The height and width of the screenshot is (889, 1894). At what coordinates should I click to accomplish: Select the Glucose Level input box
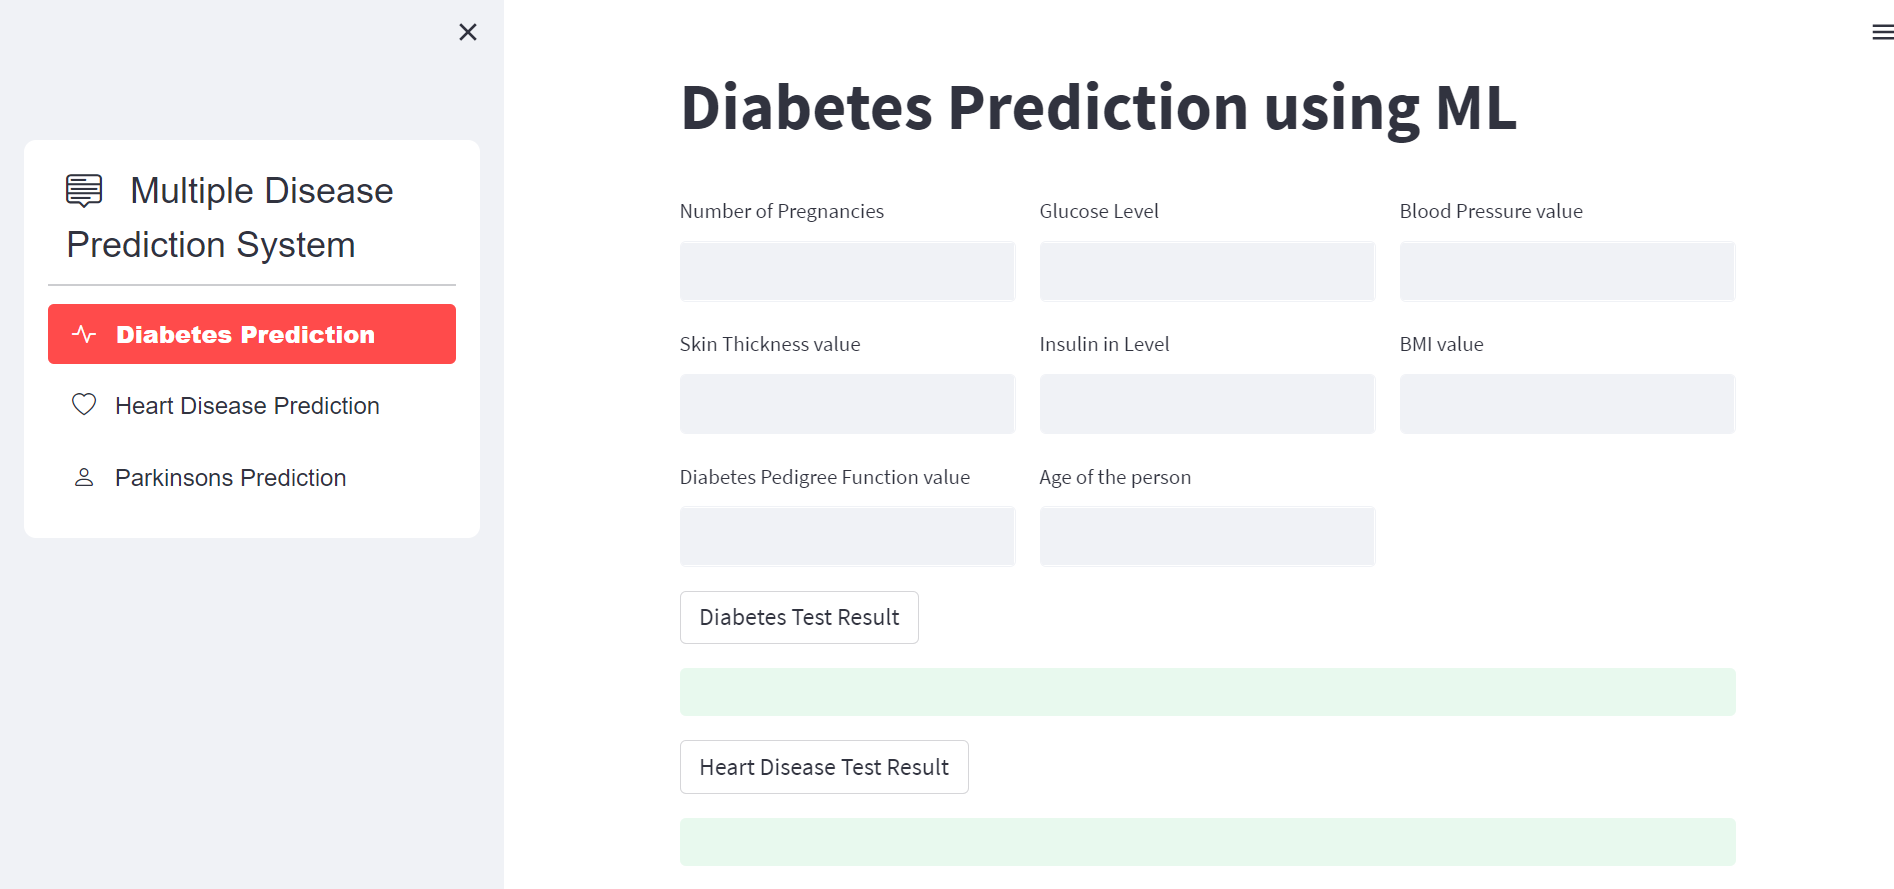[x=1207, y=271]
